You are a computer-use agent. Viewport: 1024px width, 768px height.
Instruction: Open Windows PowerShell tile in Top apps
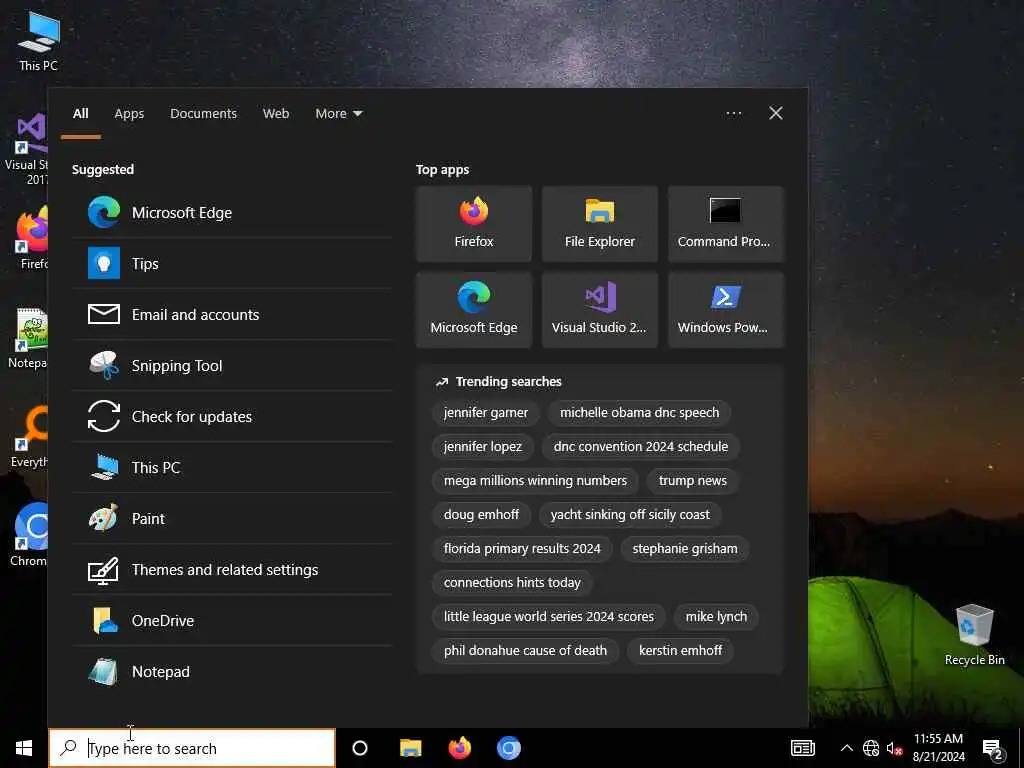coord(726,310)
